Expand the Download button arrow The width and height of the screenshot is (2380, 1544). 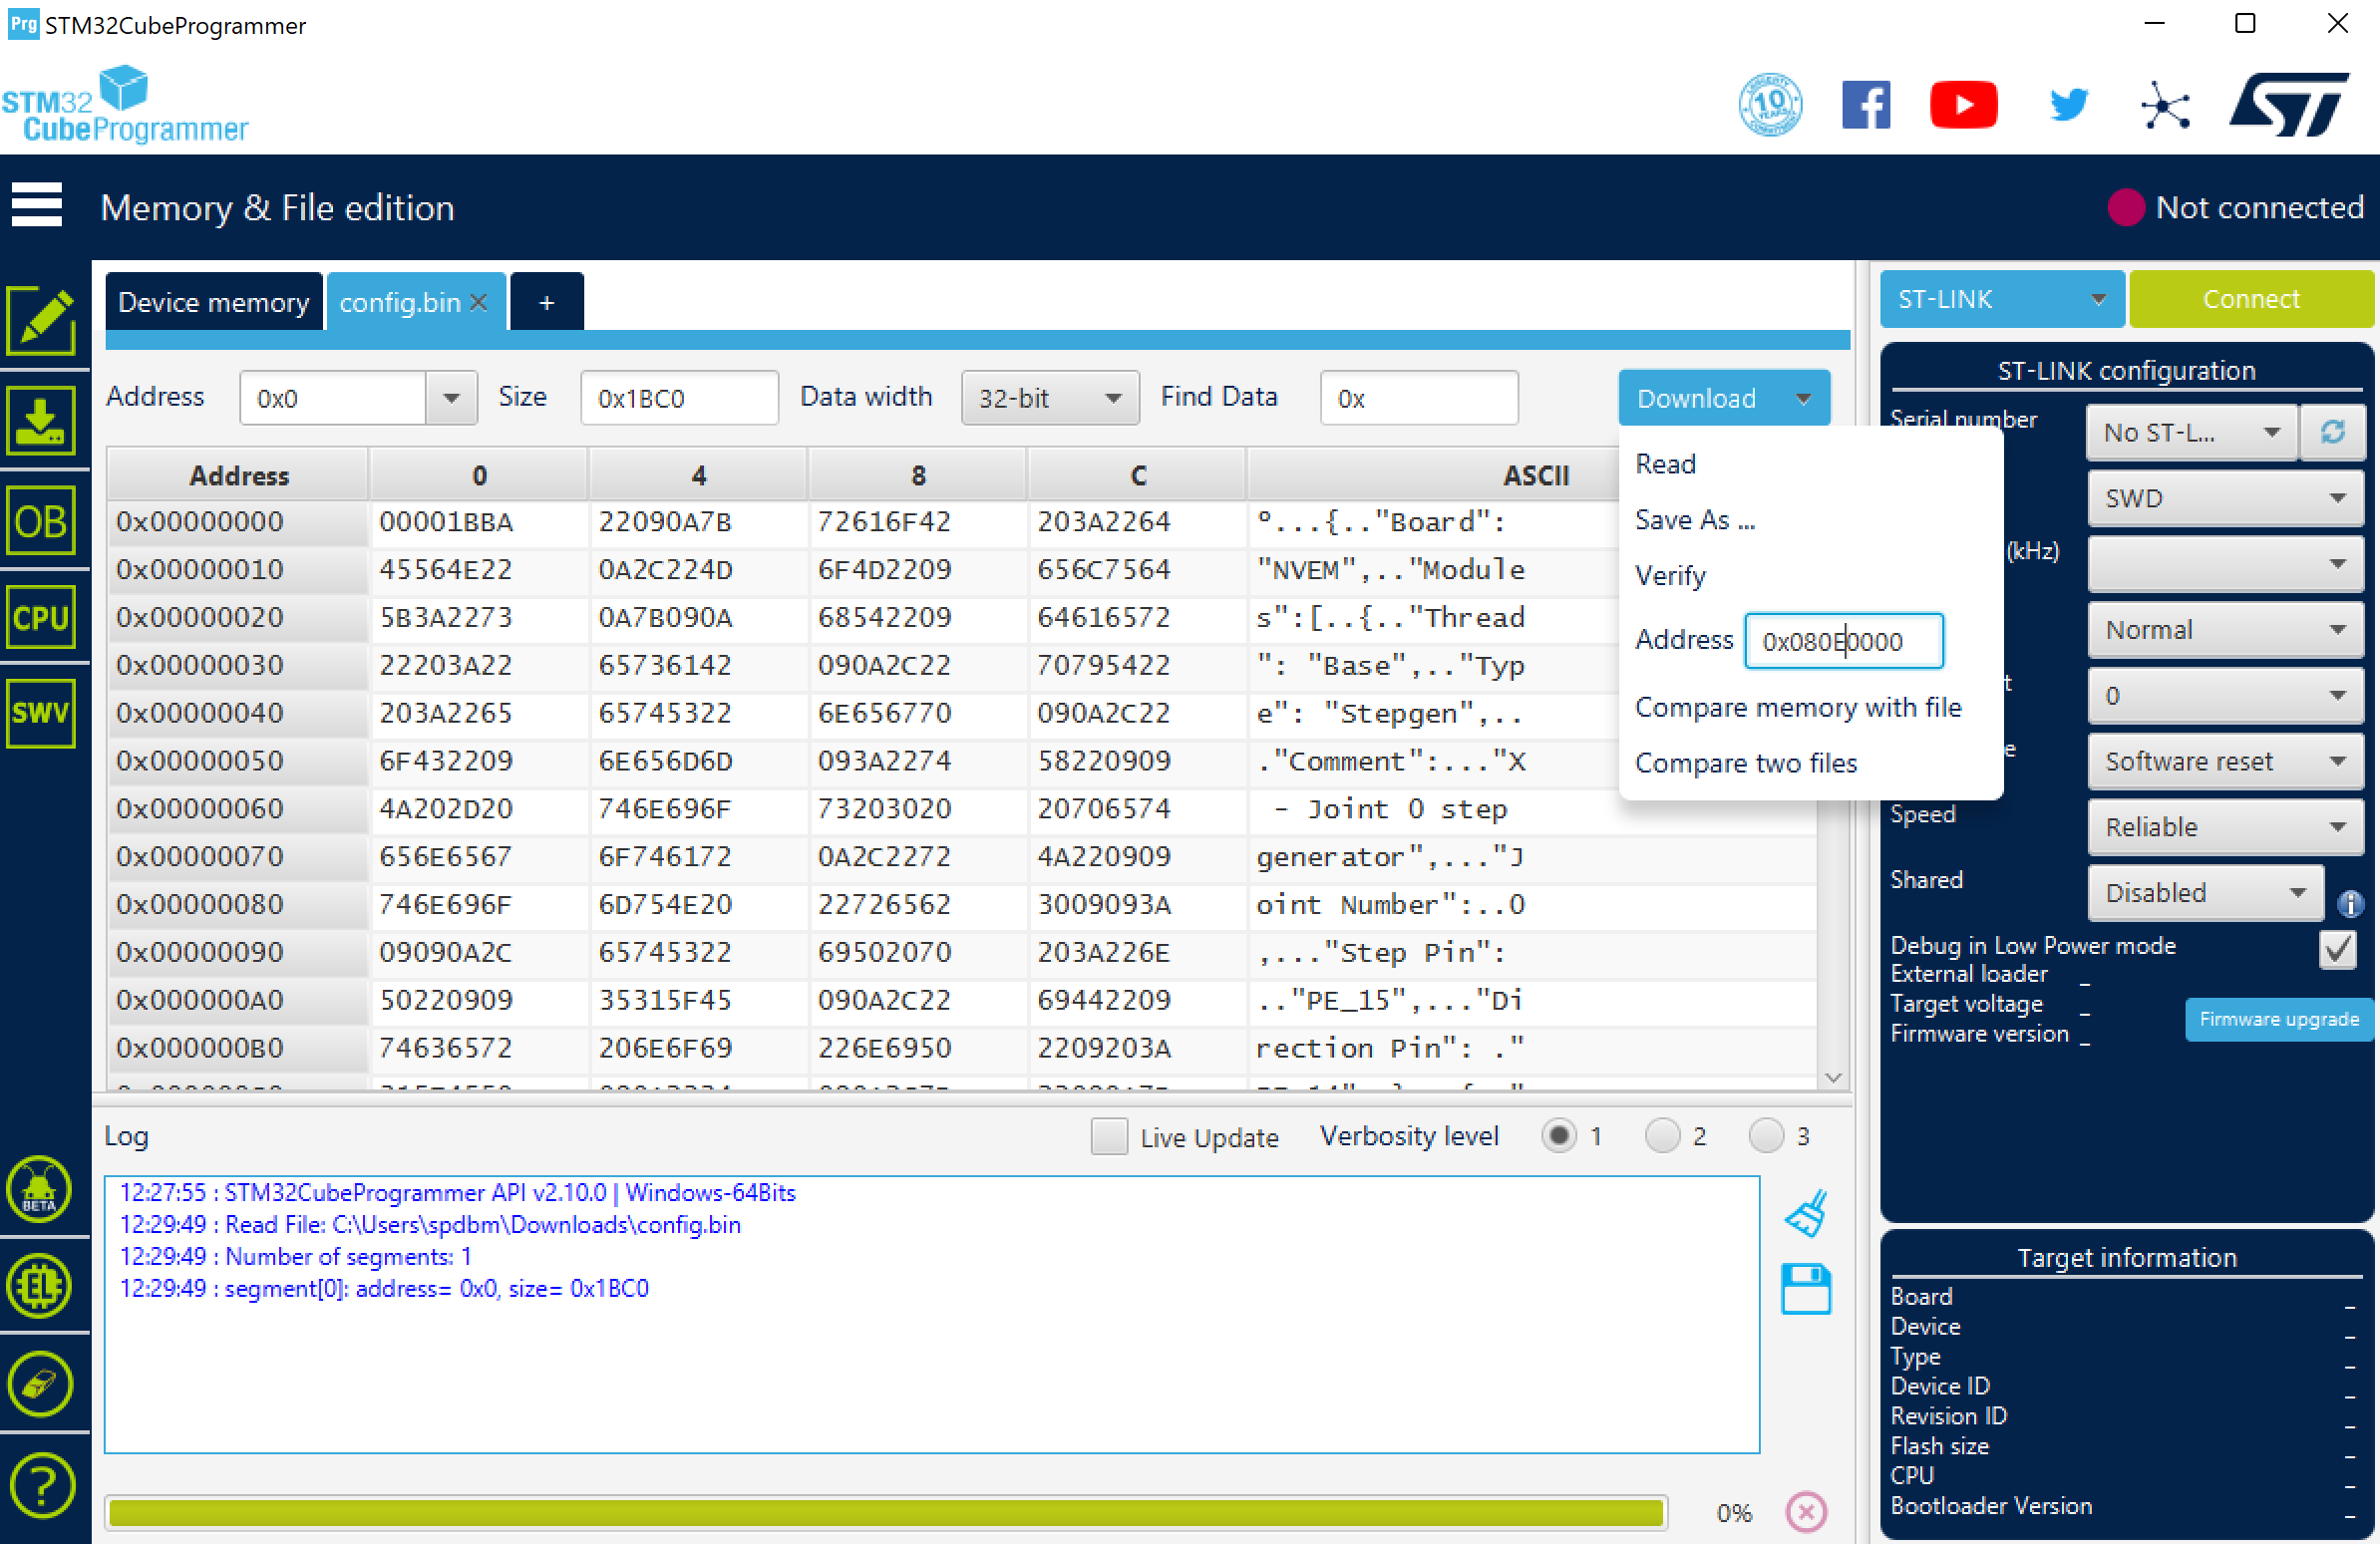[1803, 397]
